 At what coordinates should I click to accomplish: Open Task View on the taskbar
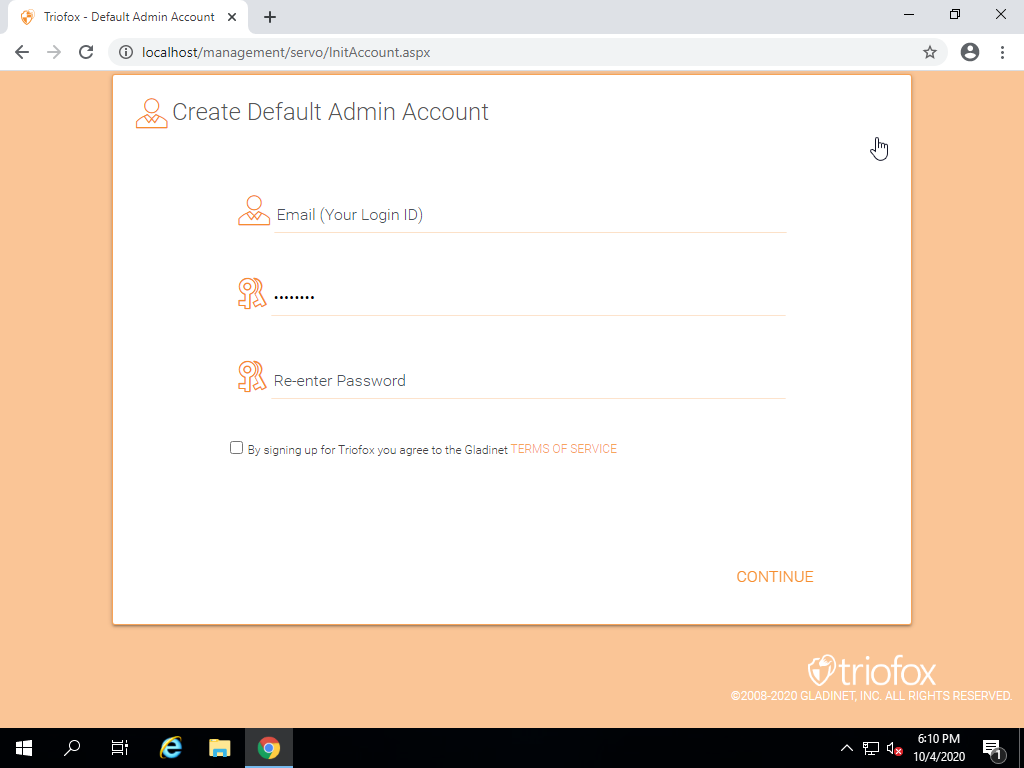(120, 748)
